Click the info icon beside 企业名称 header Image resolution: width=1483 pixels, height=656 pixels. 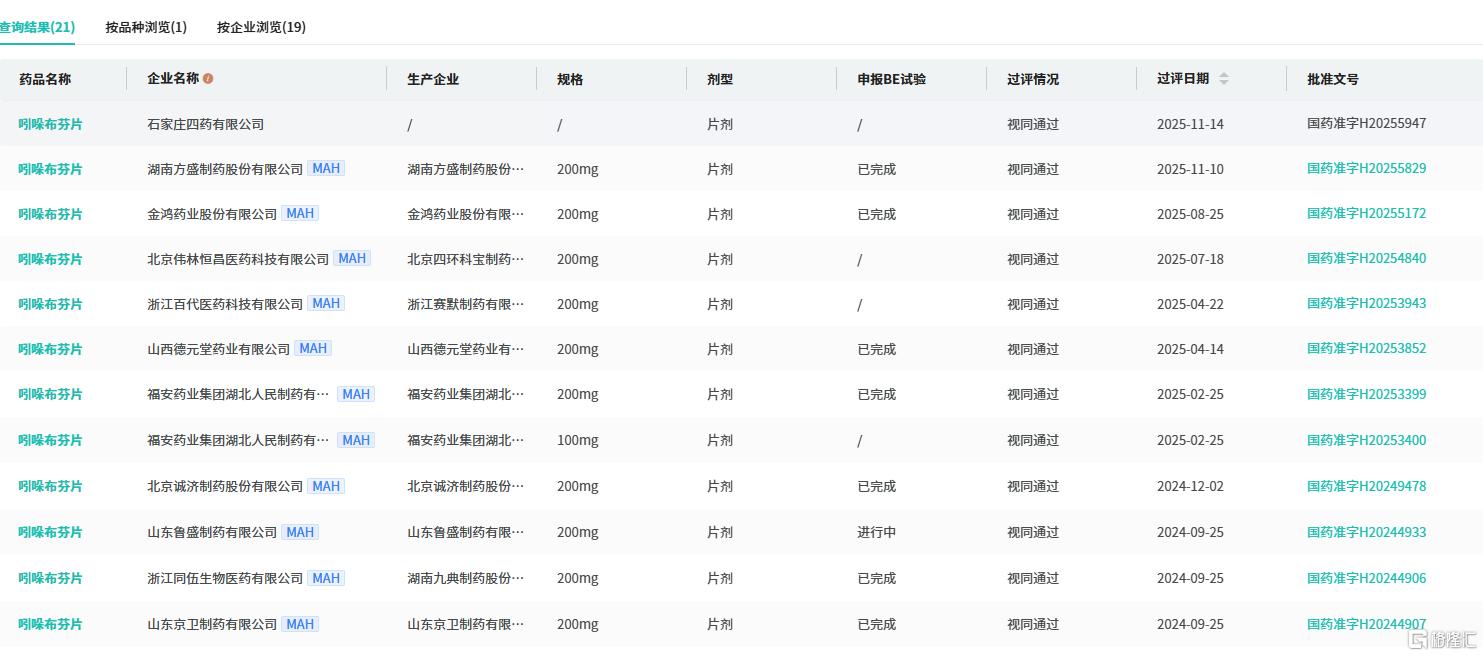pyautogui.click(x=208, y=79)
